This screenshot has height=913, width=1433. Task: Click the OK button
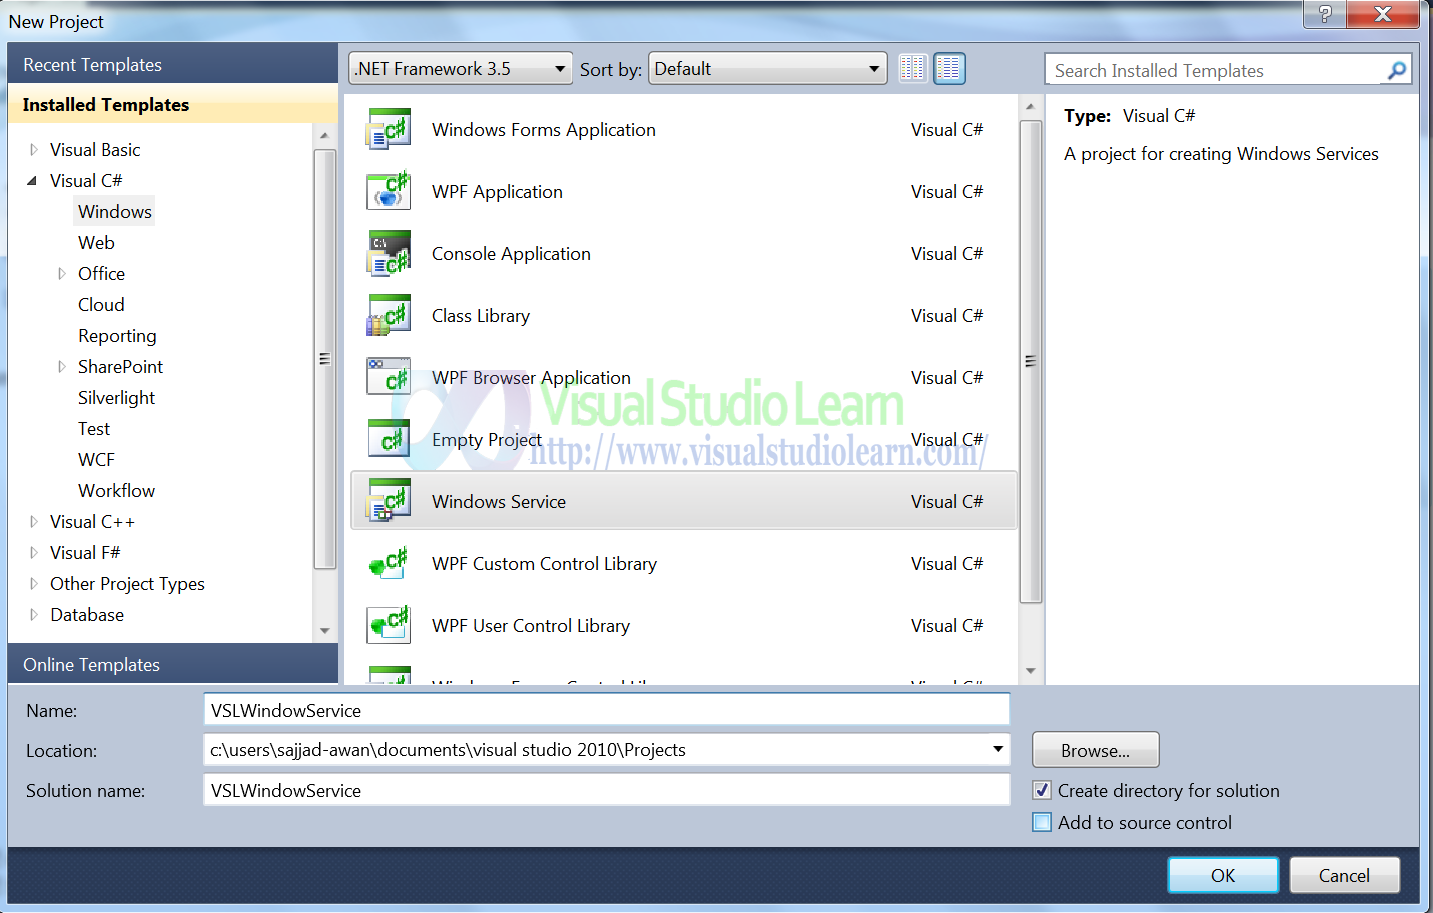click(x=1223, y=875)
